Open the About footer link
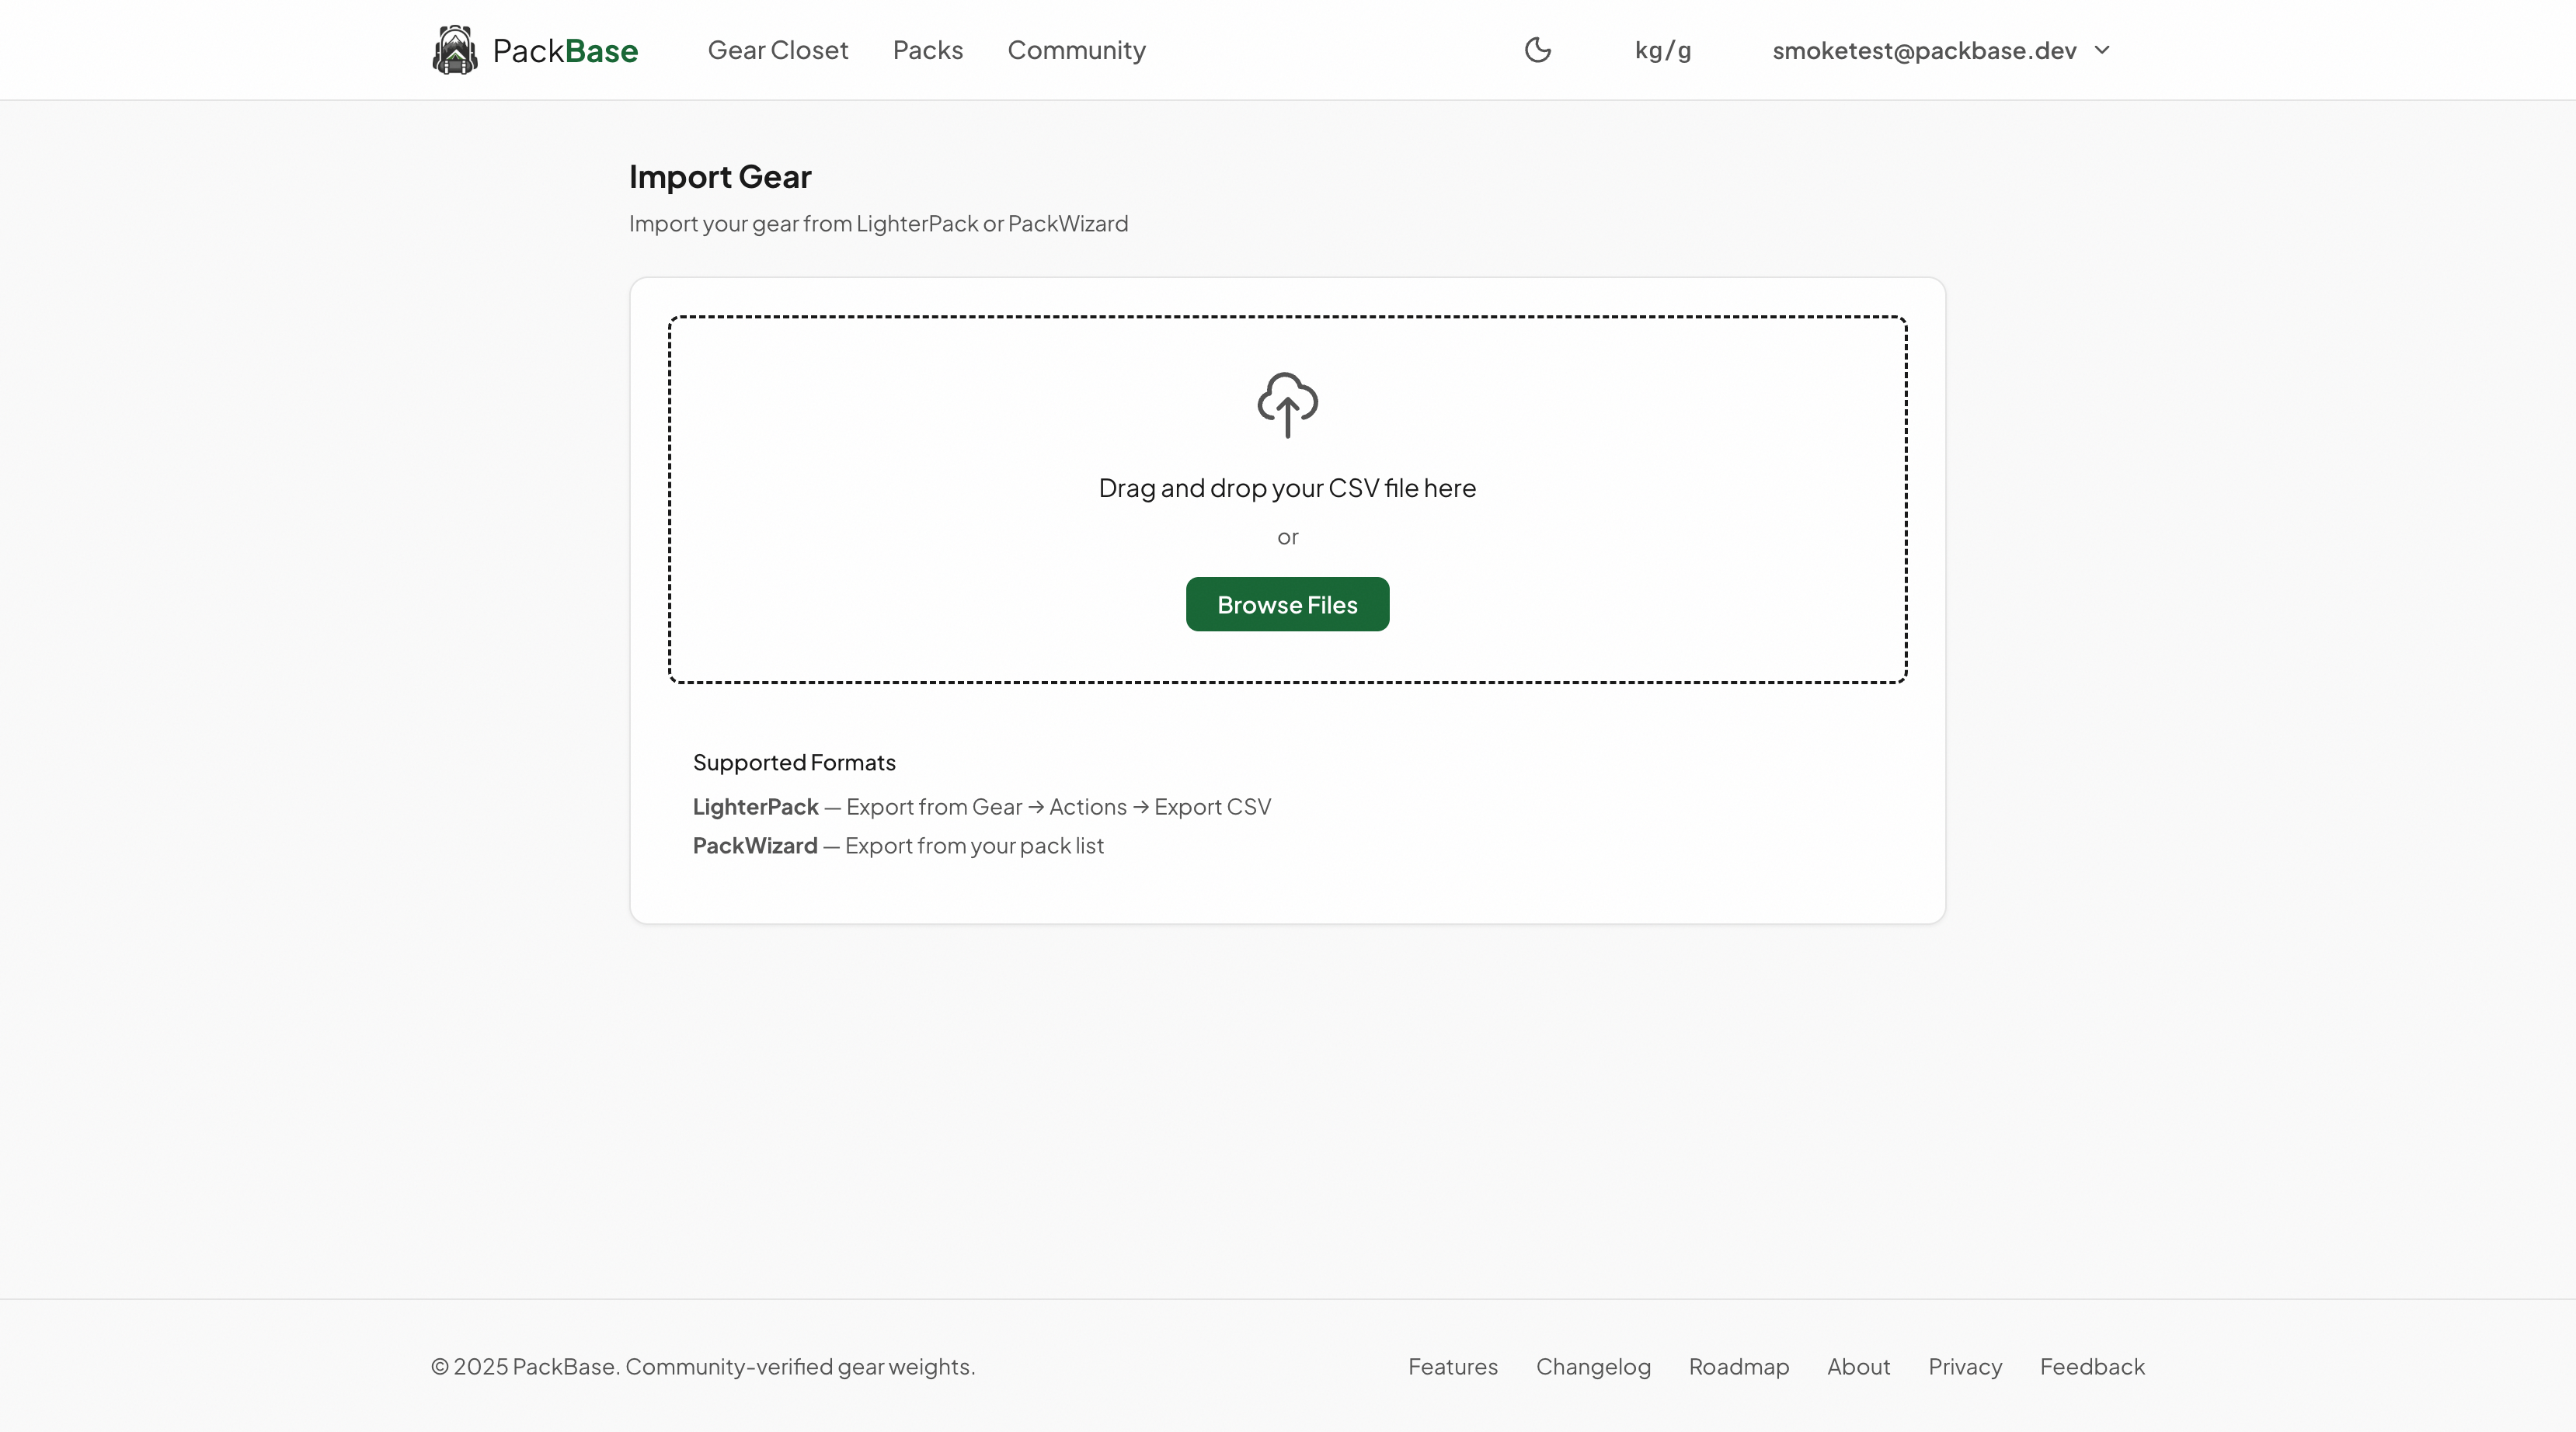The image size is (2576, 1432). (x=1858, y=1366)
